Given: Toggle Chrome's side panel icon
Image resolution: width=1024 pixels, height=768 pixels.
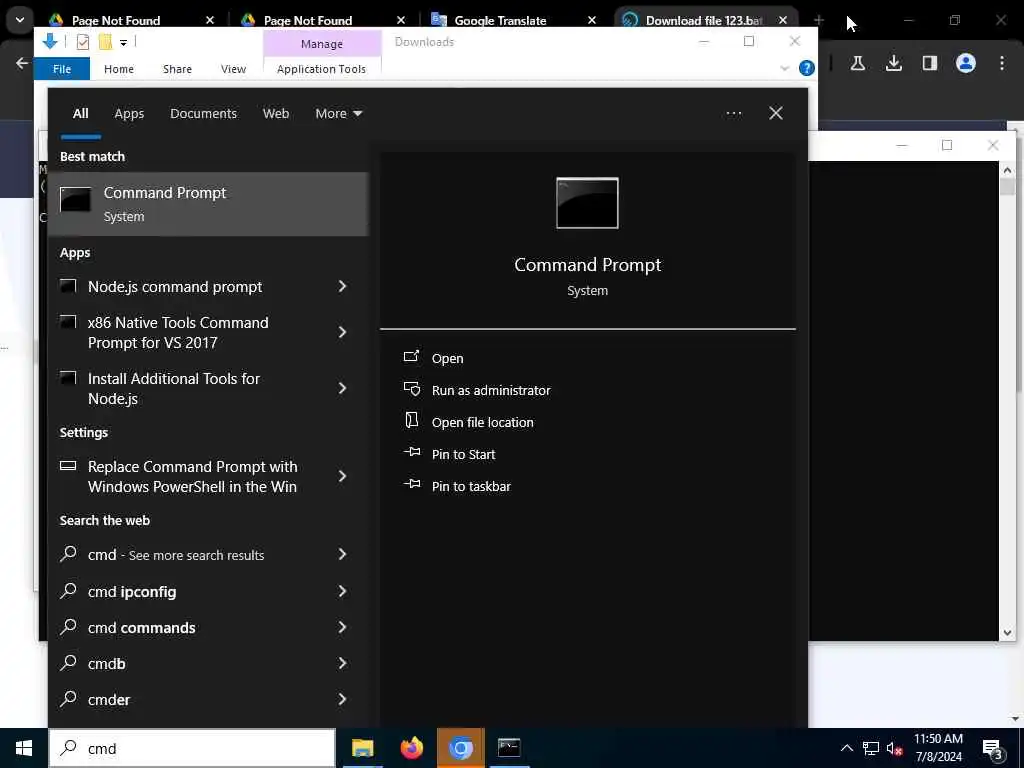Looking at the screenshot, I should pyautogui.click(x=930, y=63).
